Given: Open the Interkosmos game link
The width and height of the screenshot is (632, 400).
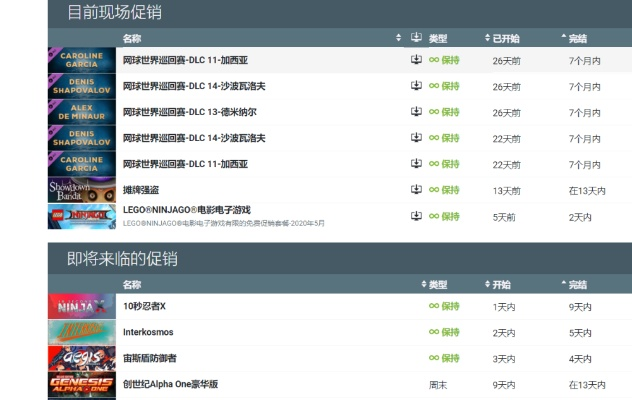Looking at the screenshot, I should point(148,332).
